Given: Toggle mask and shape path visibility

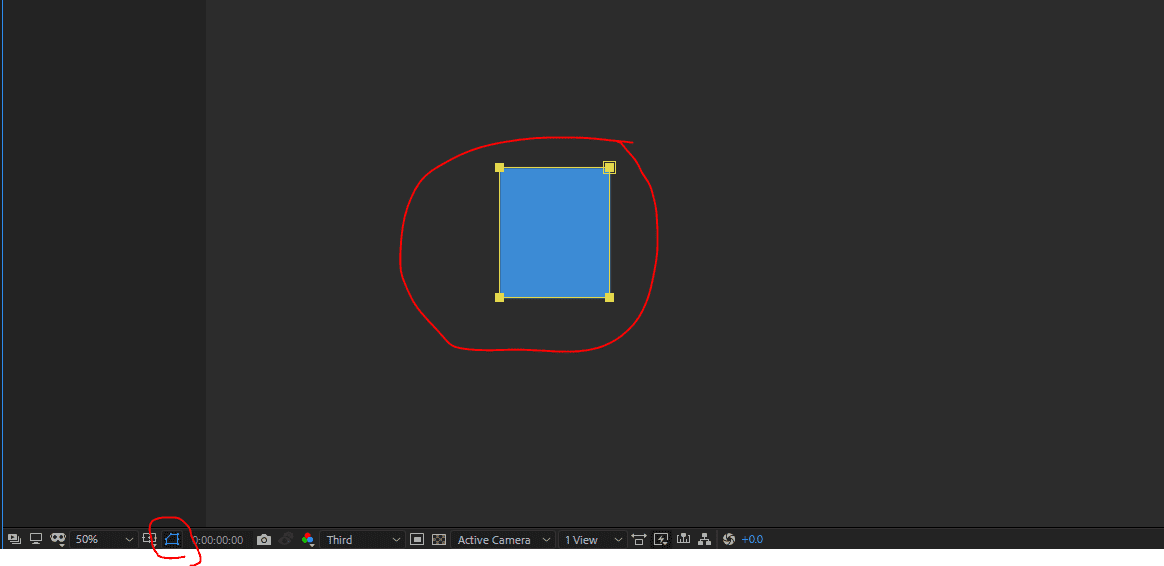Looking at the screenshot, I should [x=172, y=539].
